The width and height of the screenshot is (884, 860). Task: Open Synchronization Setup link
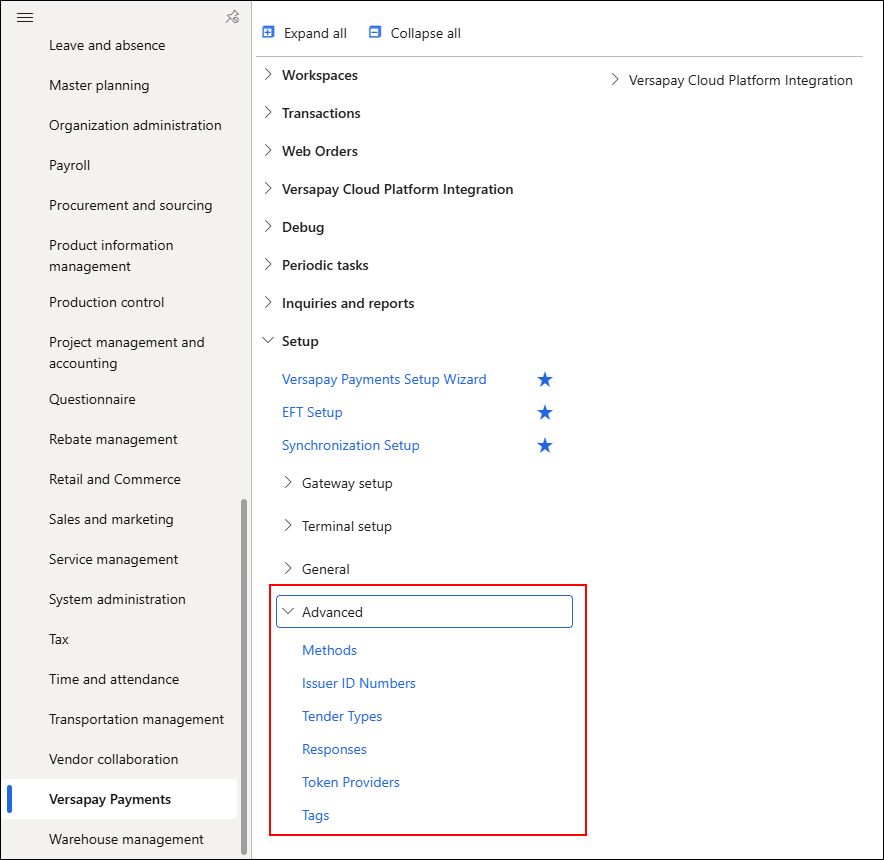(x=351, y=446)
